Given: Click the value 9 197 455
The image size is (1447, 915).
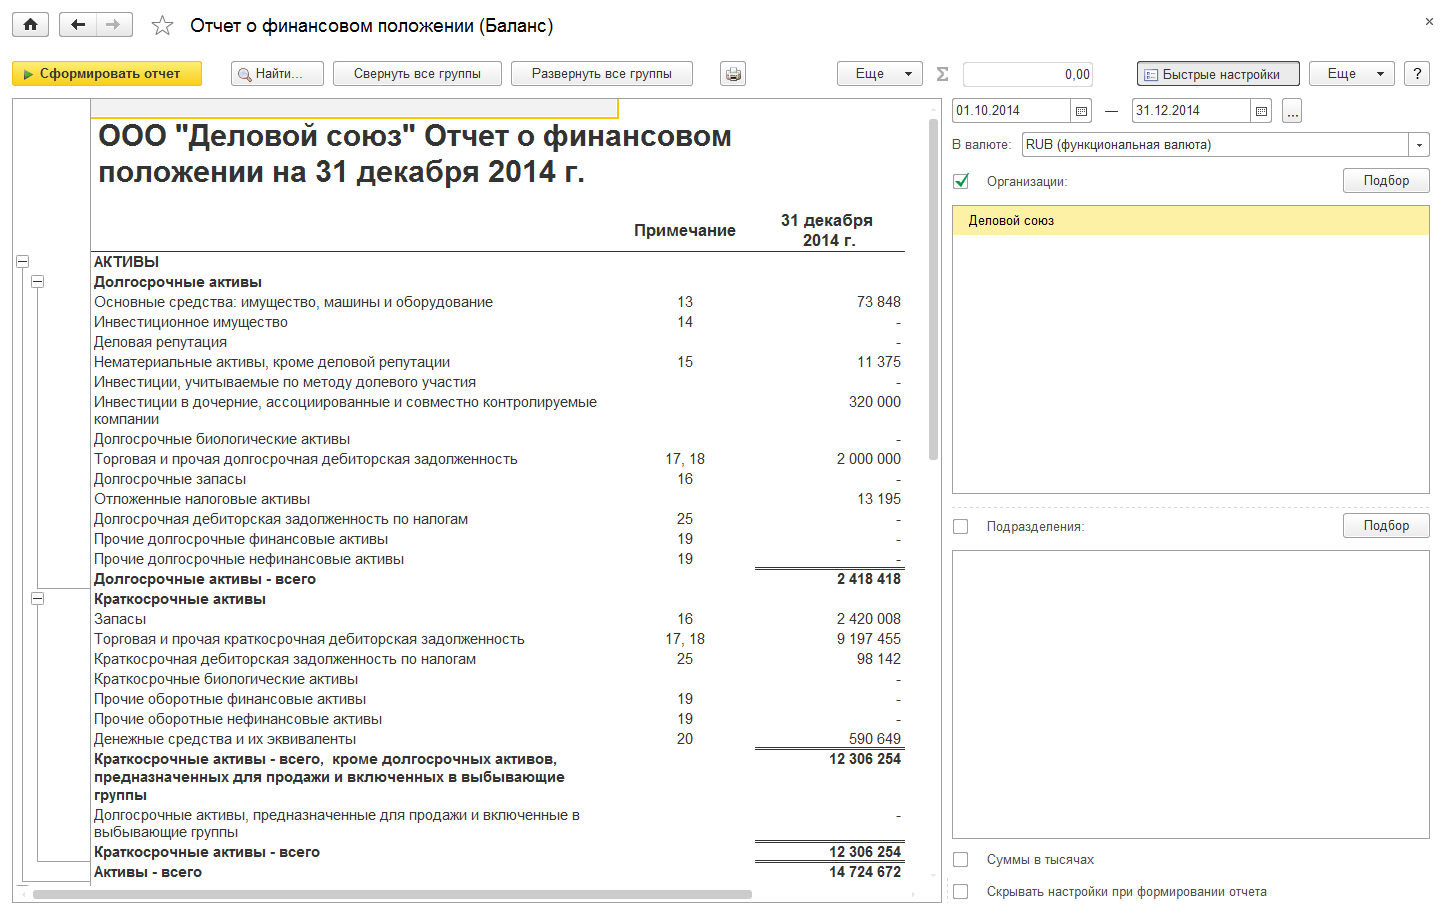Looking at the screenshot, I should tap(869, 639).
